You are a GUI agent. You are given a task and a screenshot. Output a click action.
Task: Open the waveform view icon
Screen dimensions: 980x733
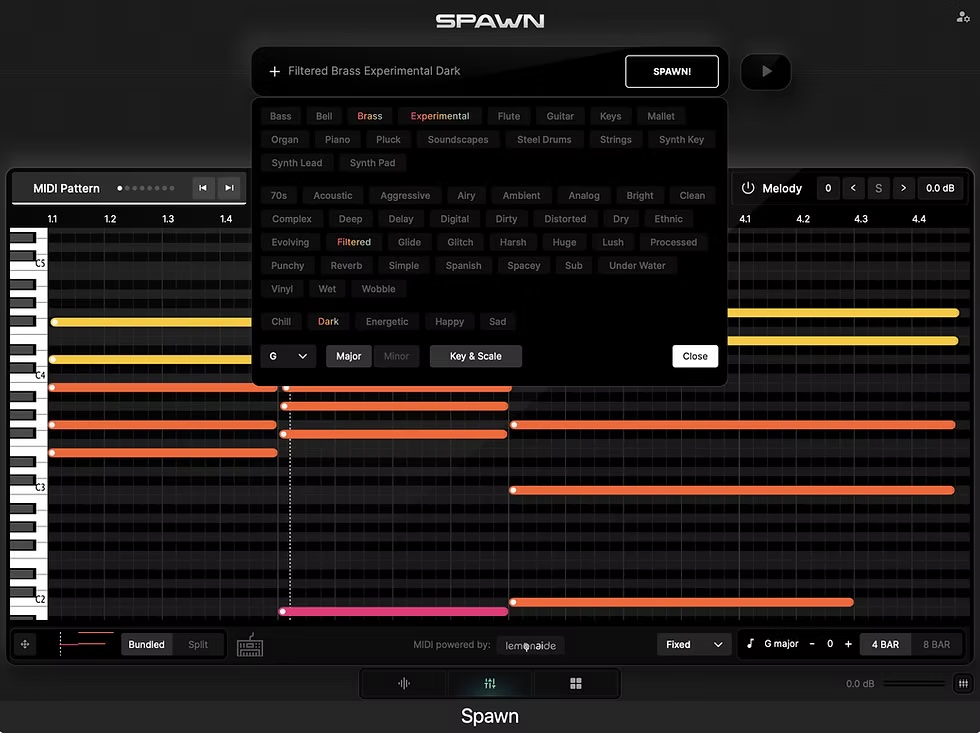click(x=404, y=684)
